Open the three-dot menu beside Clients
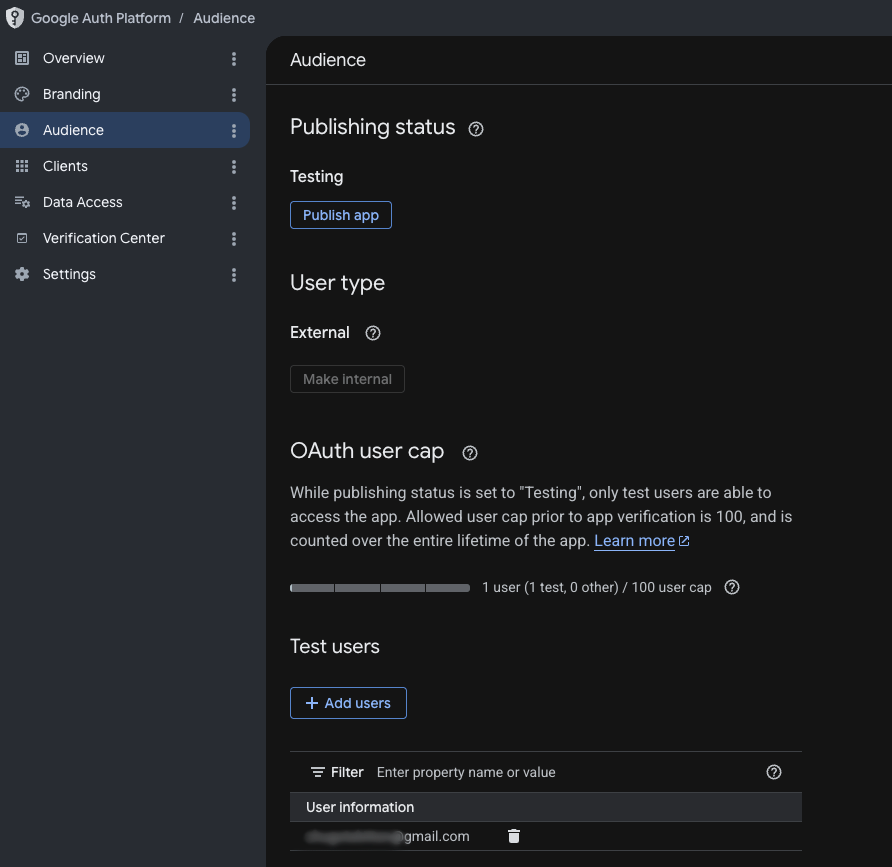Viewport: 892px width, 867px height. (234, 167)
